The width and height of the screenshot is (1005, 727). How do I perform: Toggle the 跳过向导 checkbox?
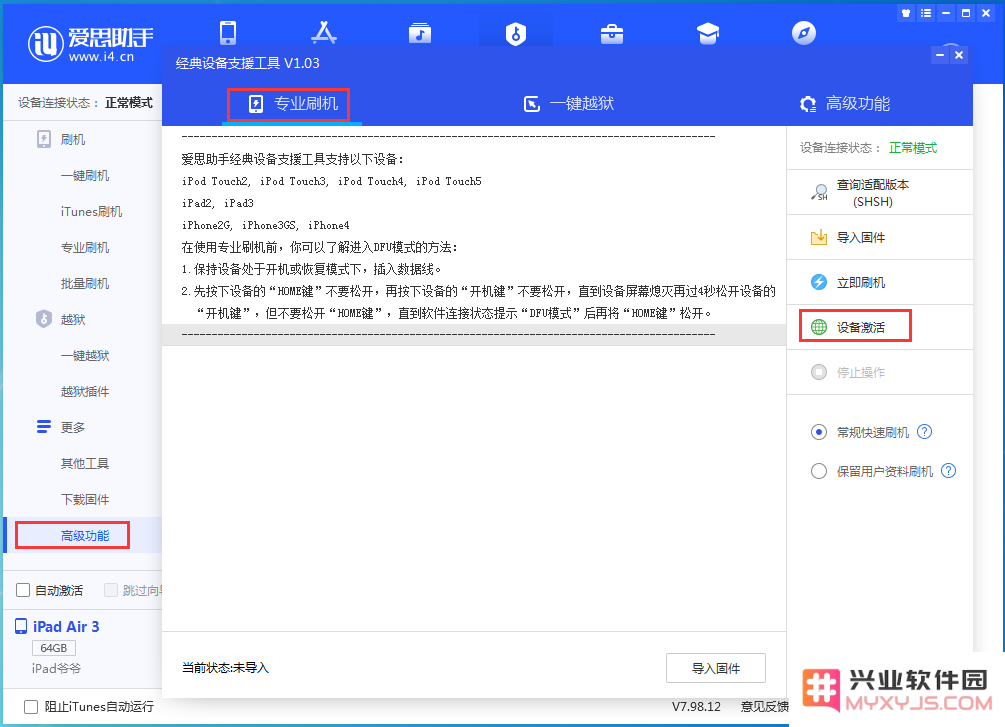[111, 590]
